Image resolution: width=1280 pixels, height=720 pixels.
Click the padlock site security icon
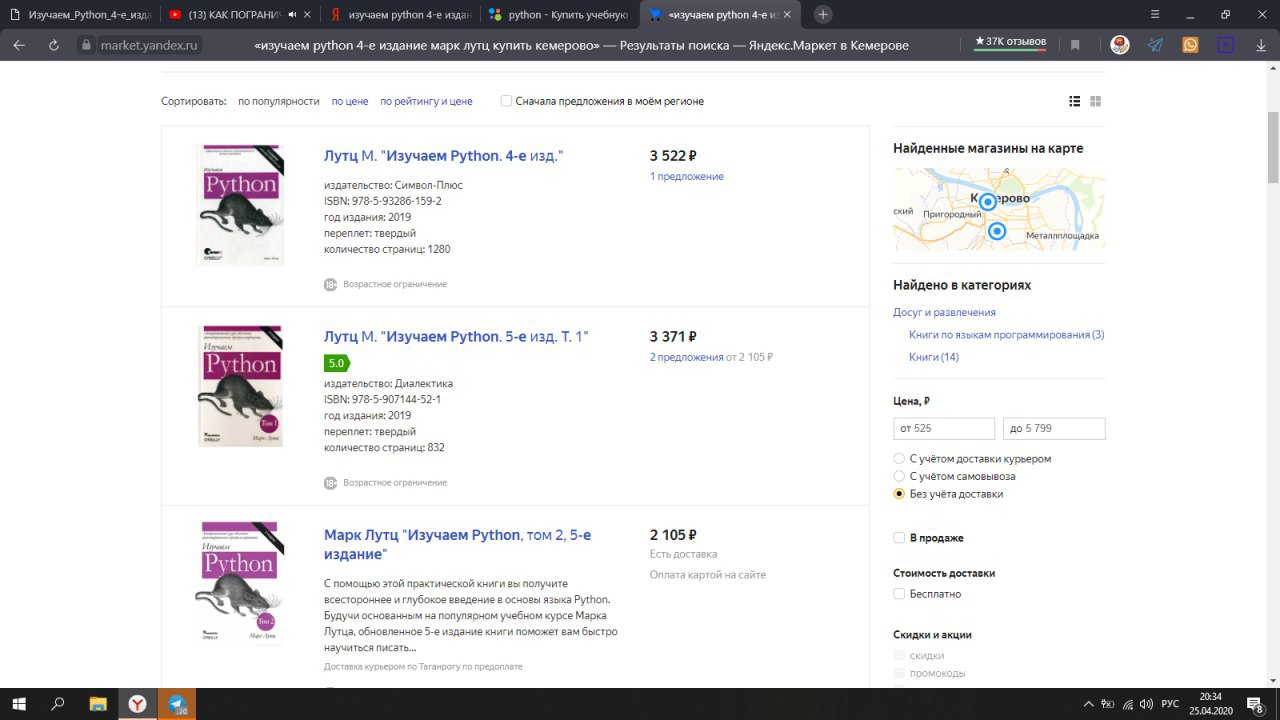coord(85,45)
